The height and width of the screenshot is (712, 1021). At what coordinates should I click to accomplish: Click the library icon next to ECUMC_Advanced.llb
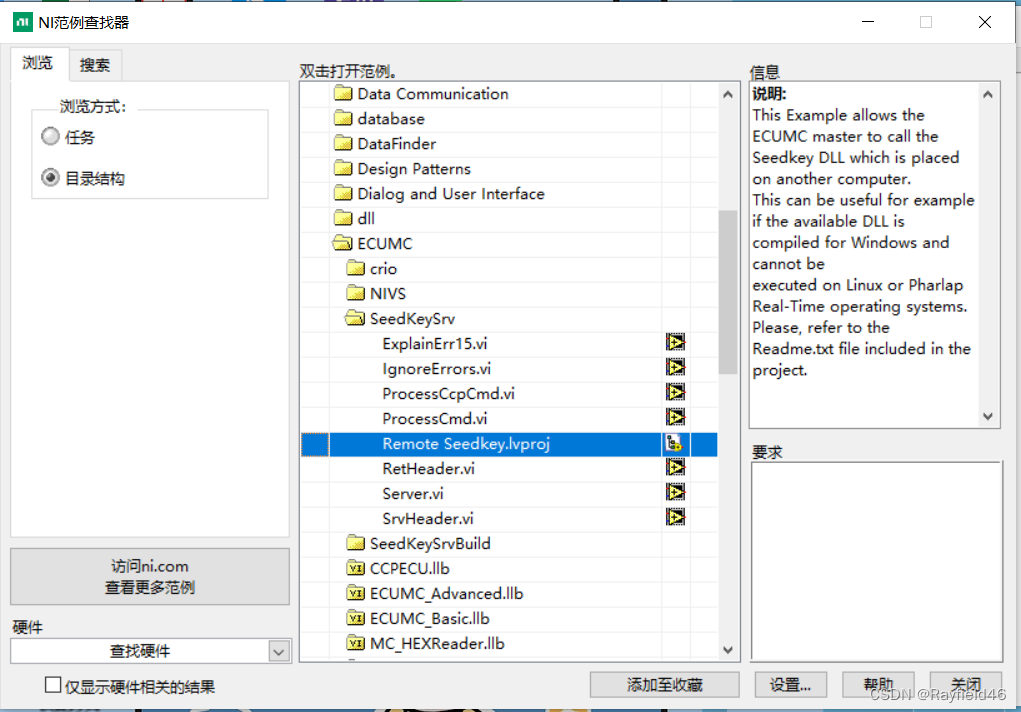(x=354, y=593)
